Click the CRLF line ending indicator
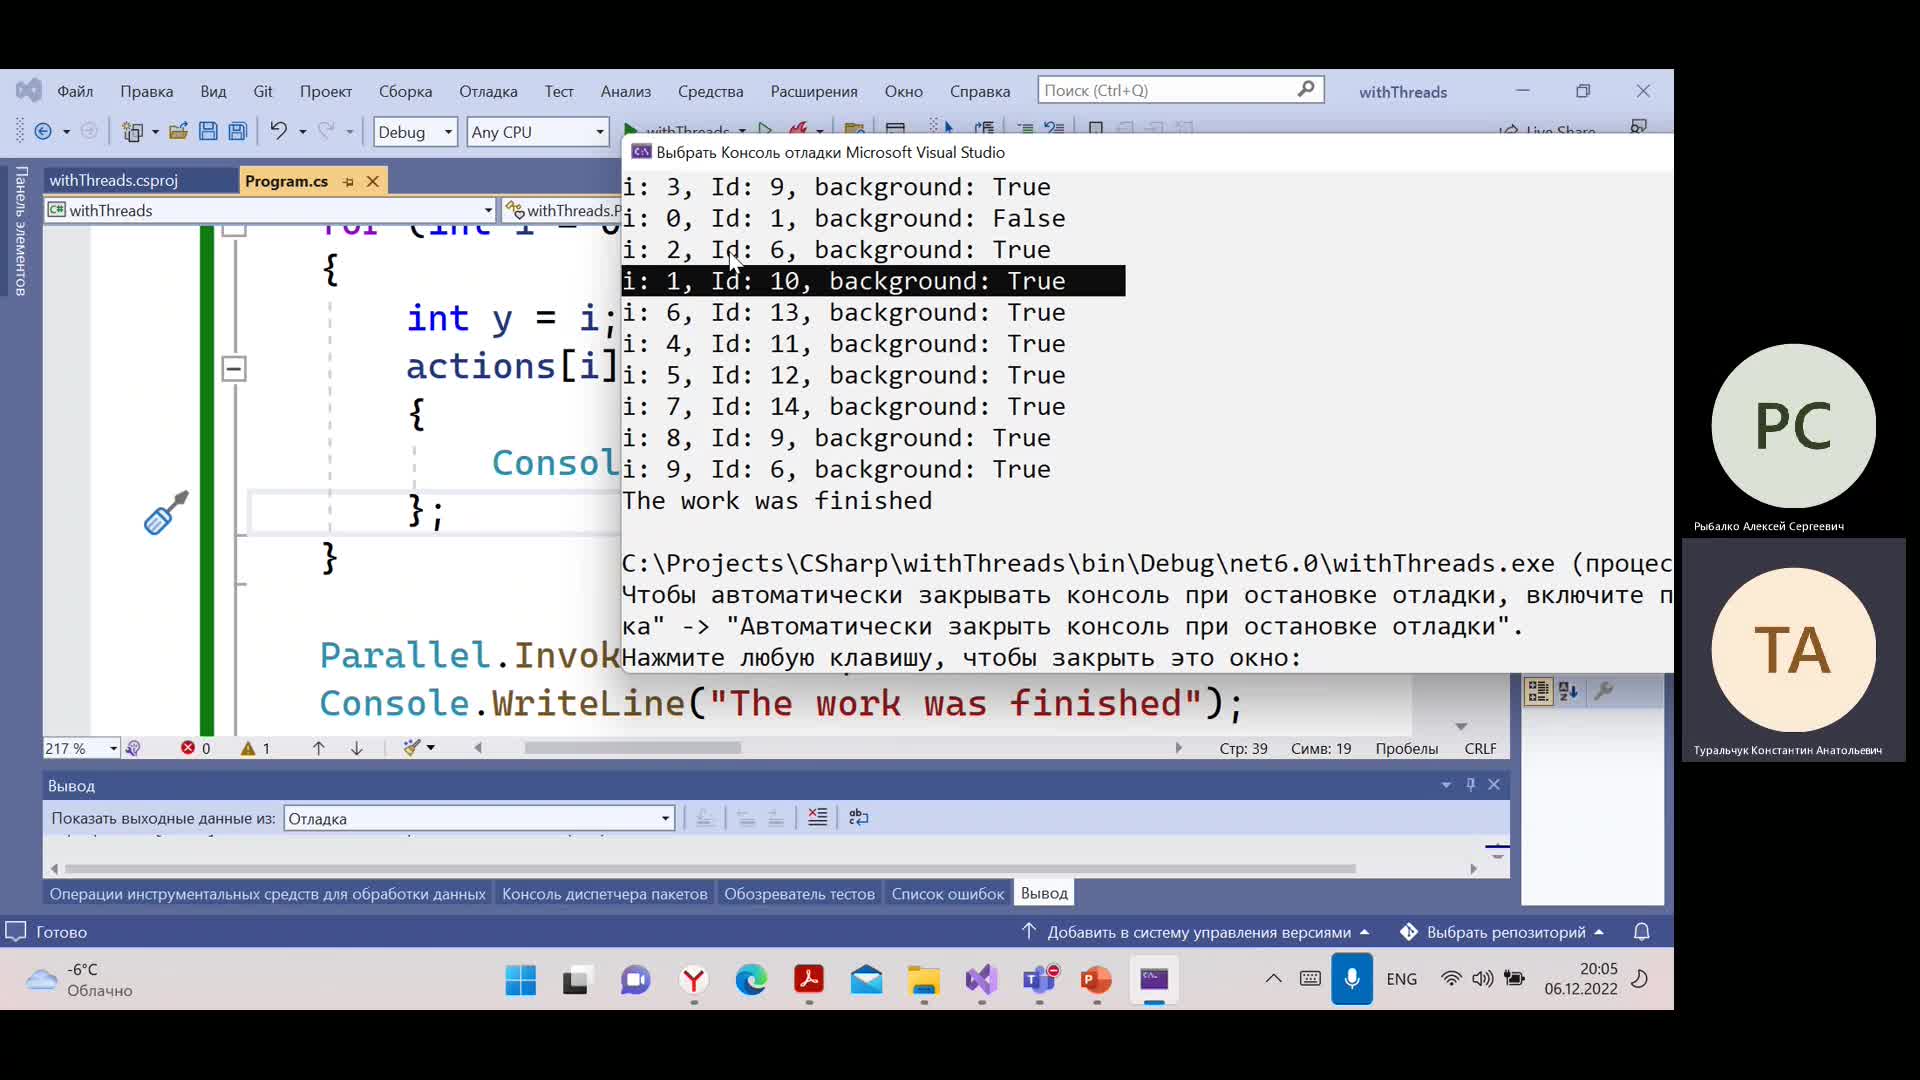 pyautogui.click(x=1480, y=749)
